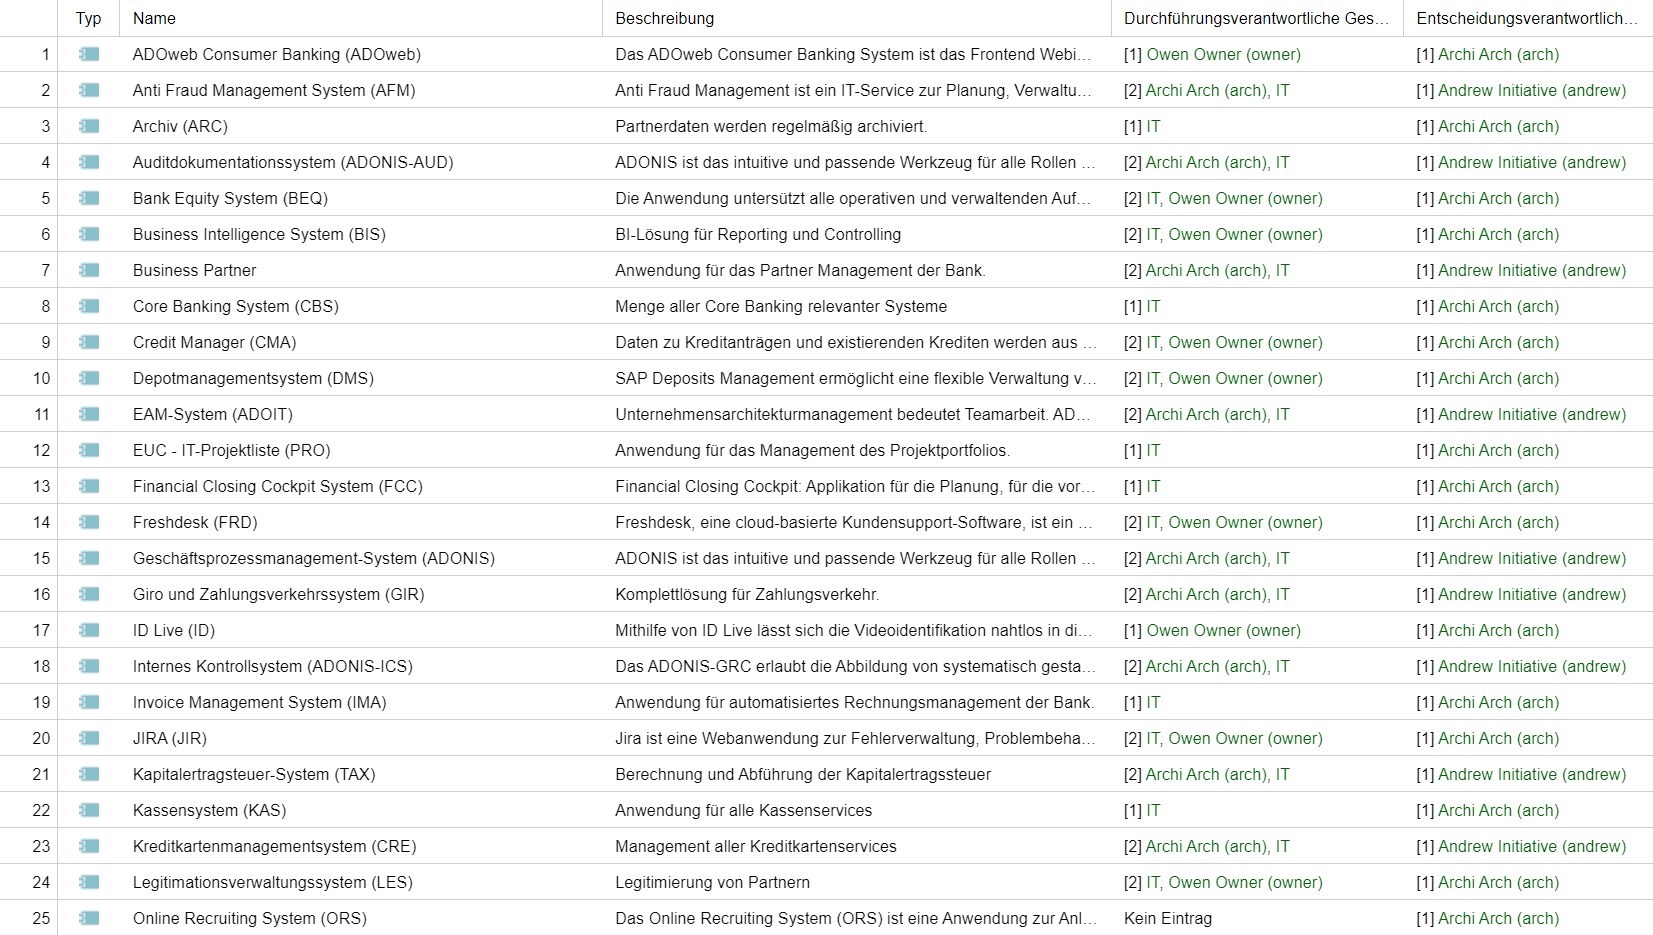Open IT link in Core Banking System row

pyautogui.click(x=1154, y=306)
